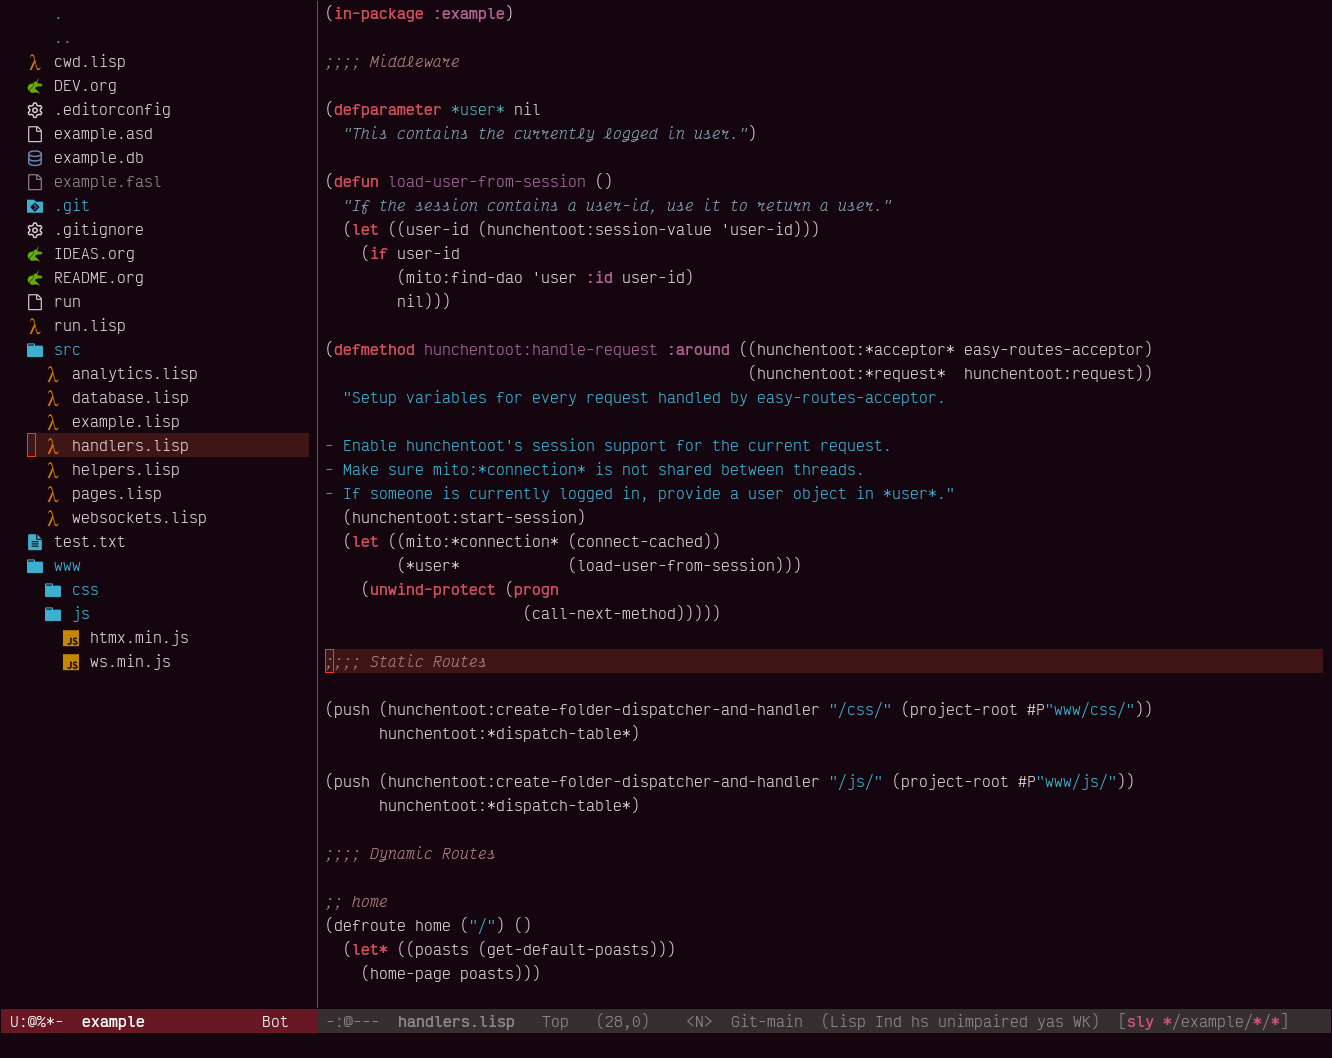The width and height of the screenshot is (1332, 1058).
Task: Click the org icon beside README.org
Action: tap(35, 278)
